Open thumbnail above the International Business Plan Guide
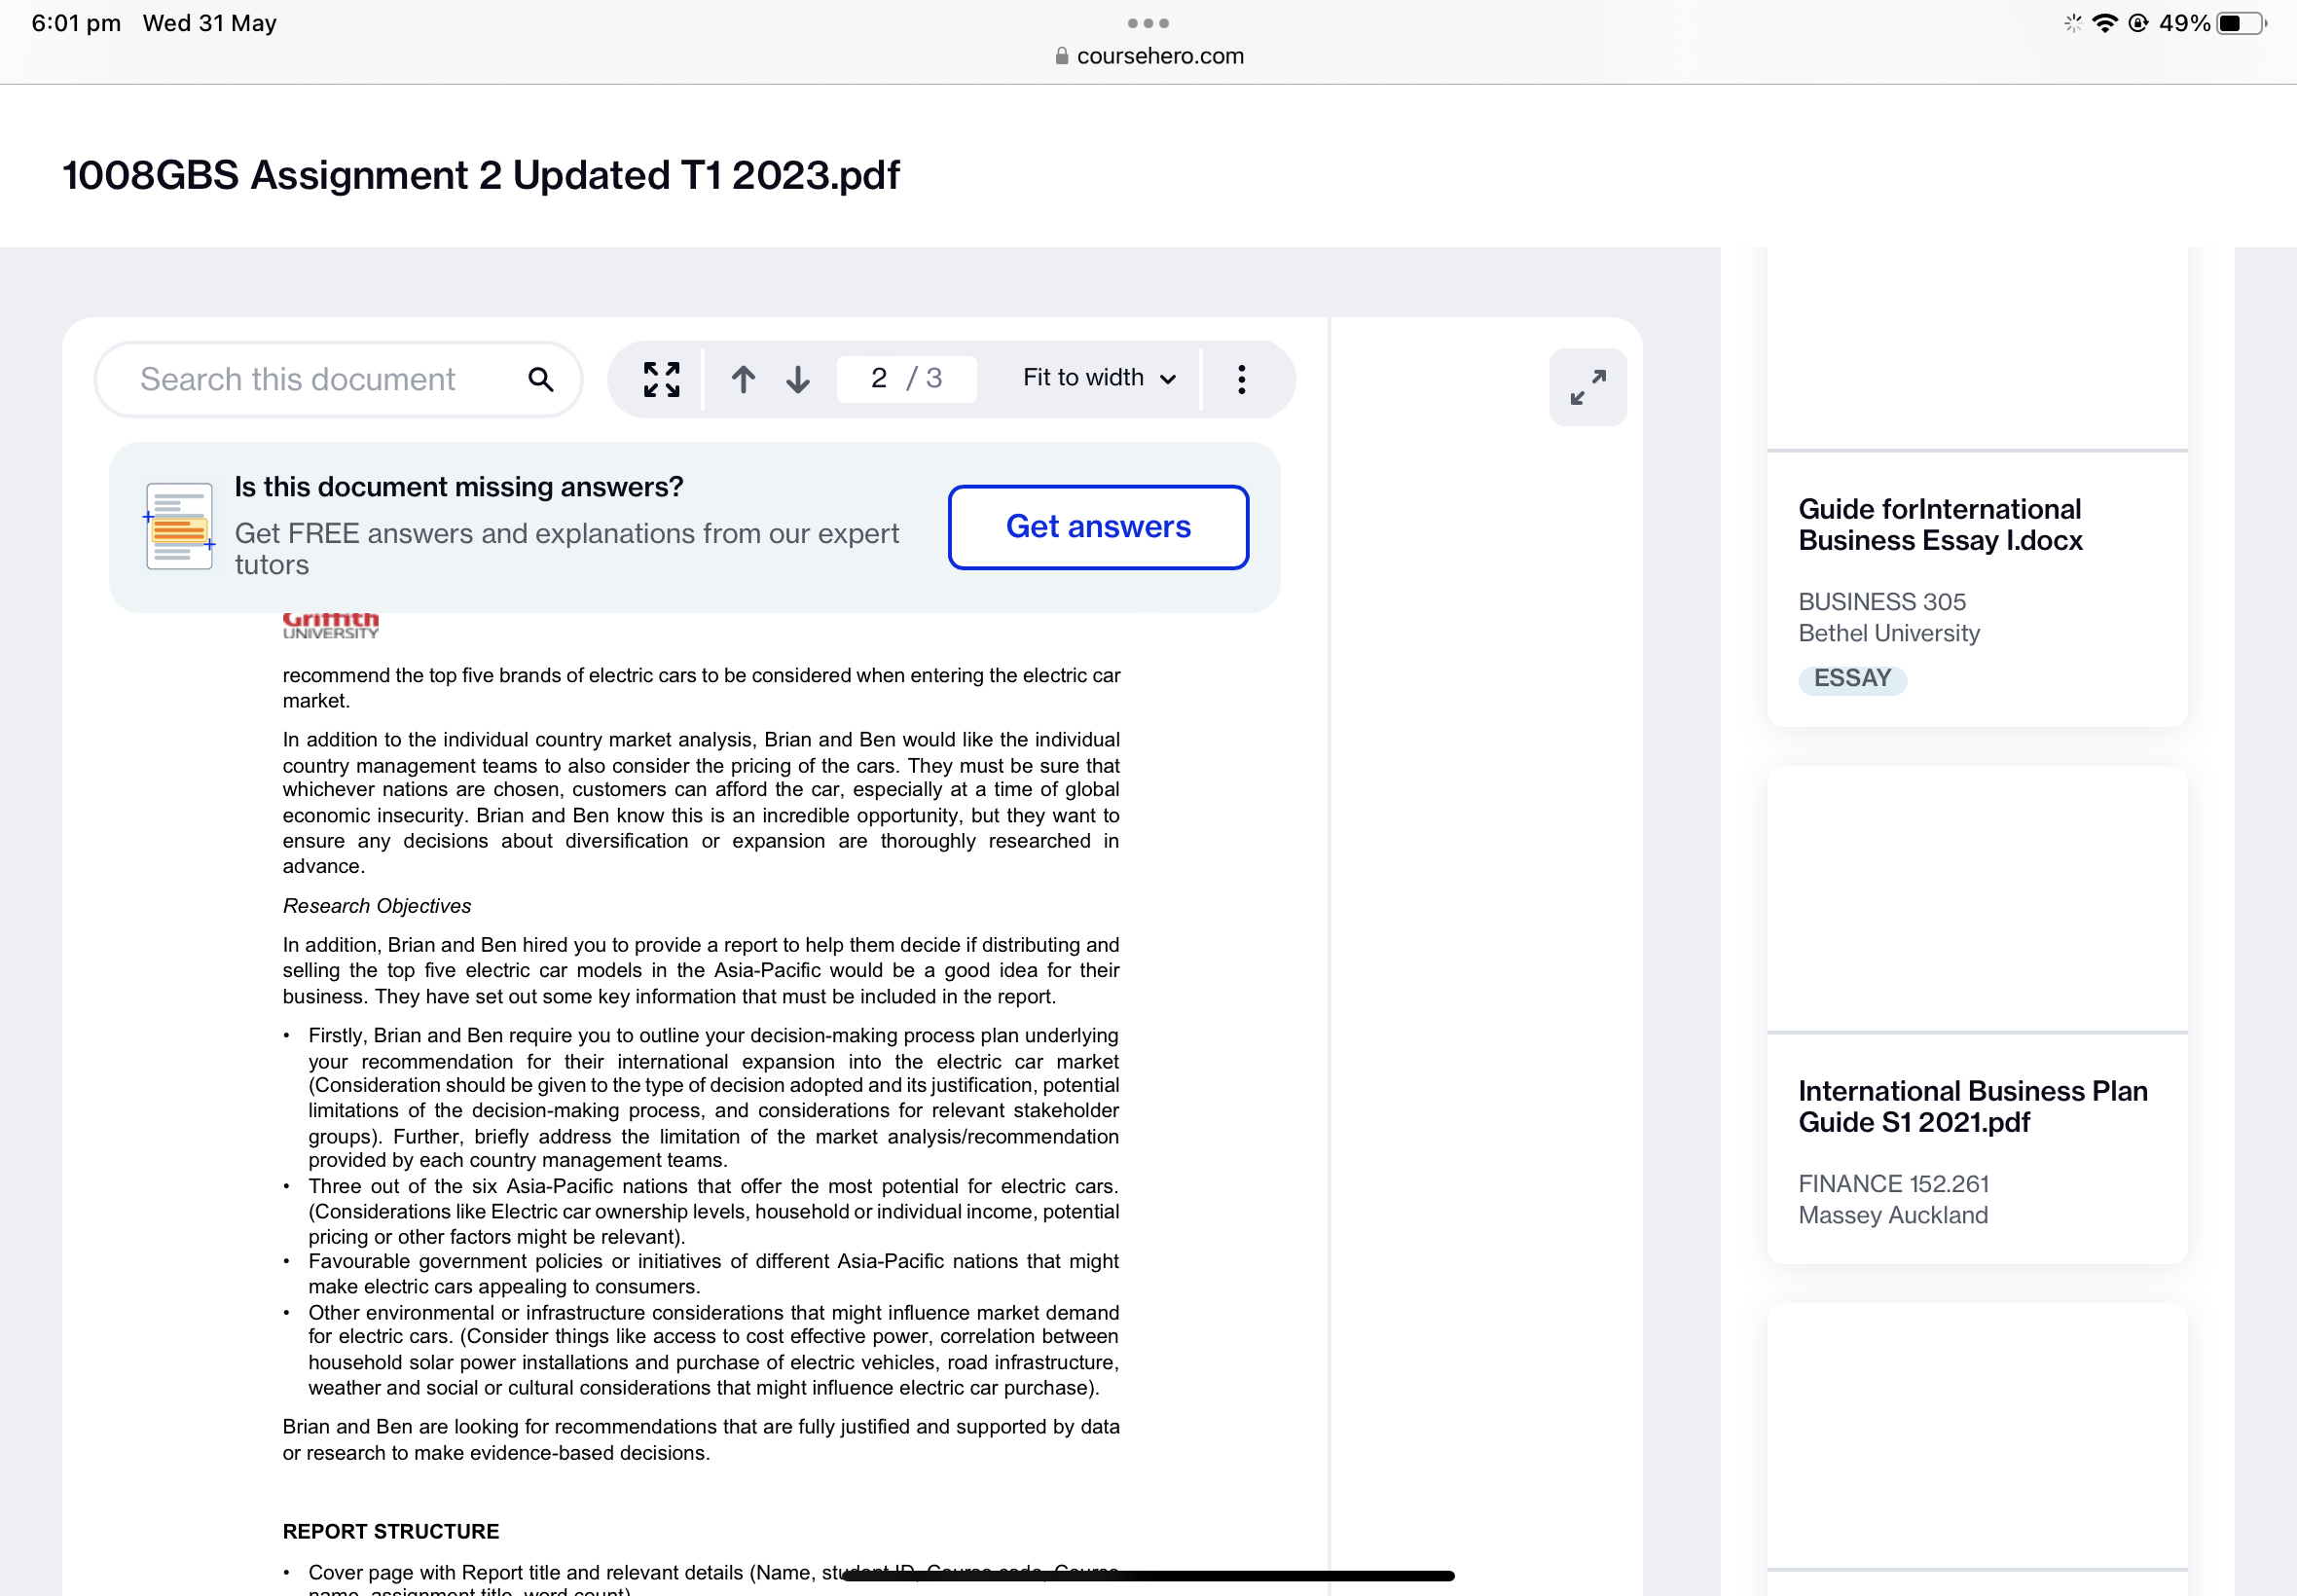Viewport: 2297px width, 1596px height. (1976, 898)
